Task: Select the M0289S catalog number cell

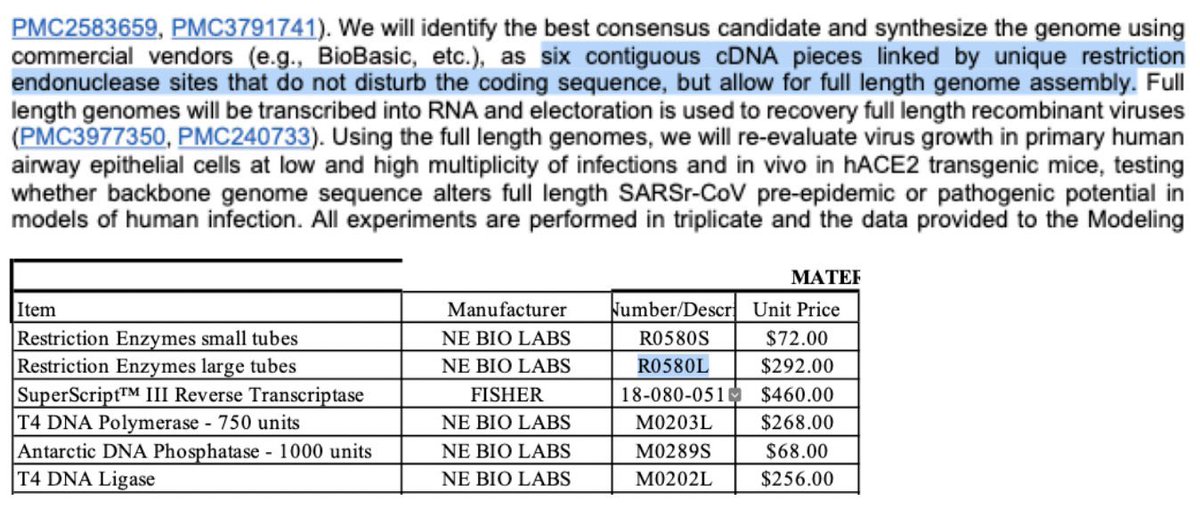Action: [x=673, y=452]
